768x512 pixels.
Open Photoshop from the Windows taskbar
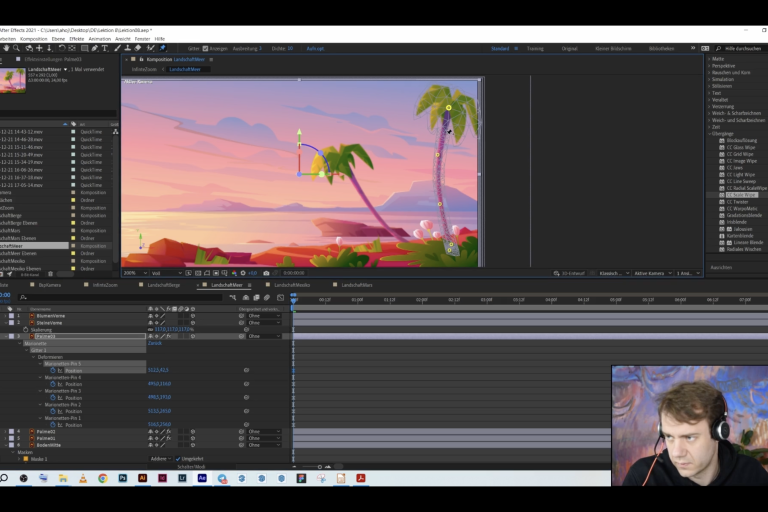(123, 478)
